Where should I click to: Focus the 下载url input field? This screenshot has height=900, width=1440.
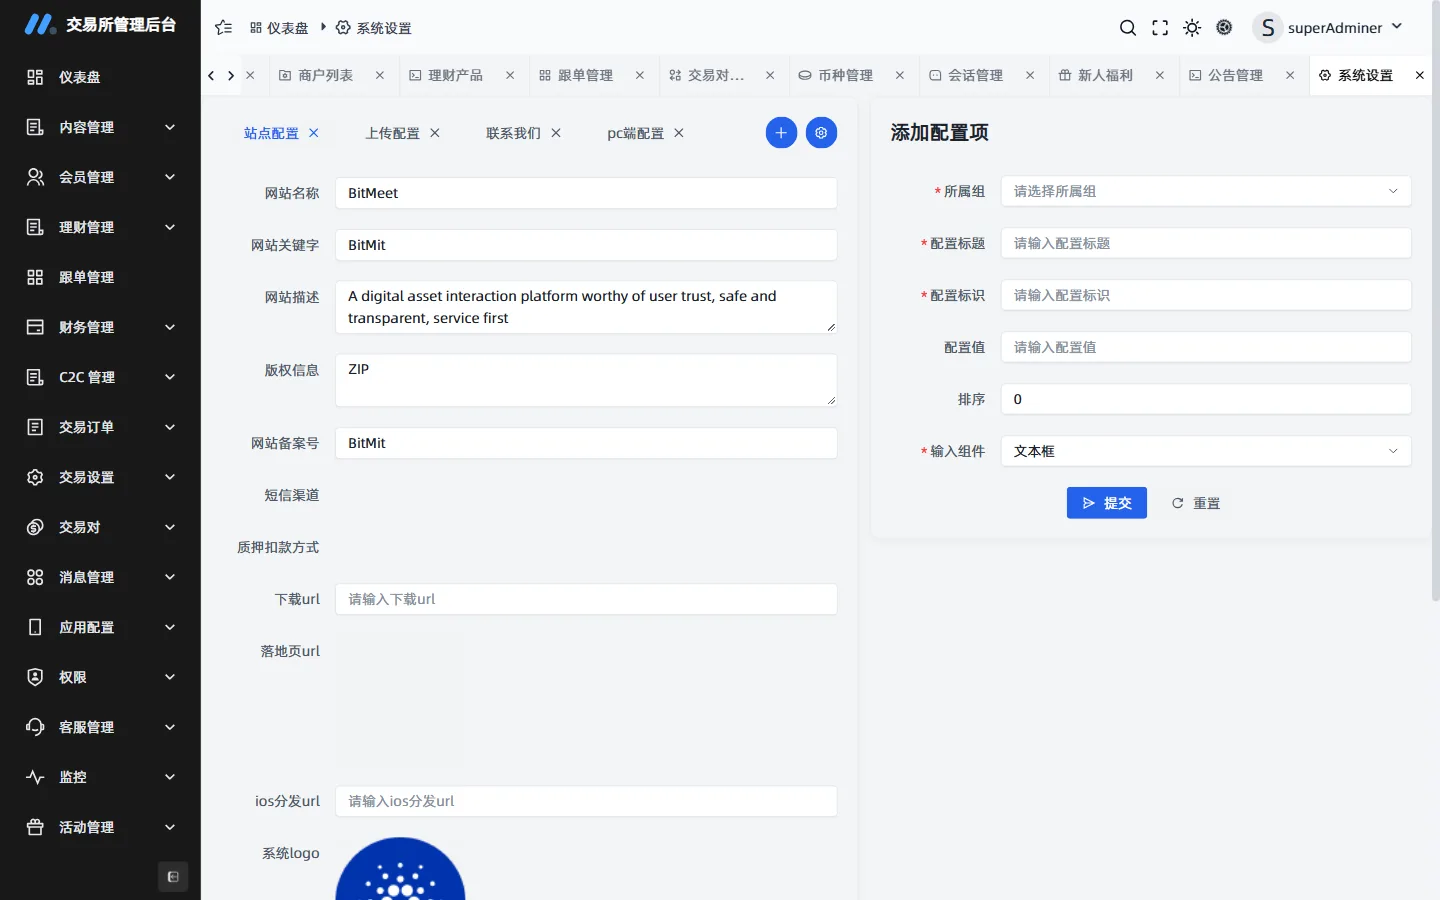point(586,599)
